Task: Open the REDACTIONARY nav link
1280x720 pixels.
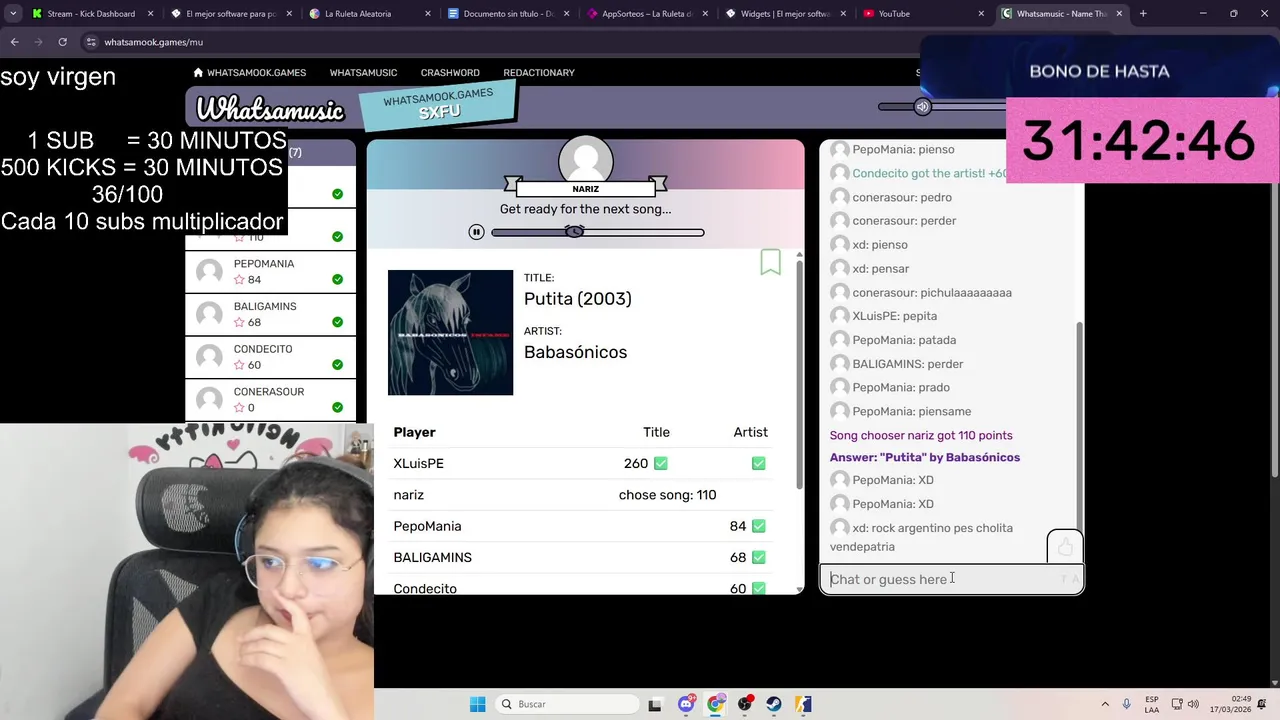Action: click(x=539, y=73)
